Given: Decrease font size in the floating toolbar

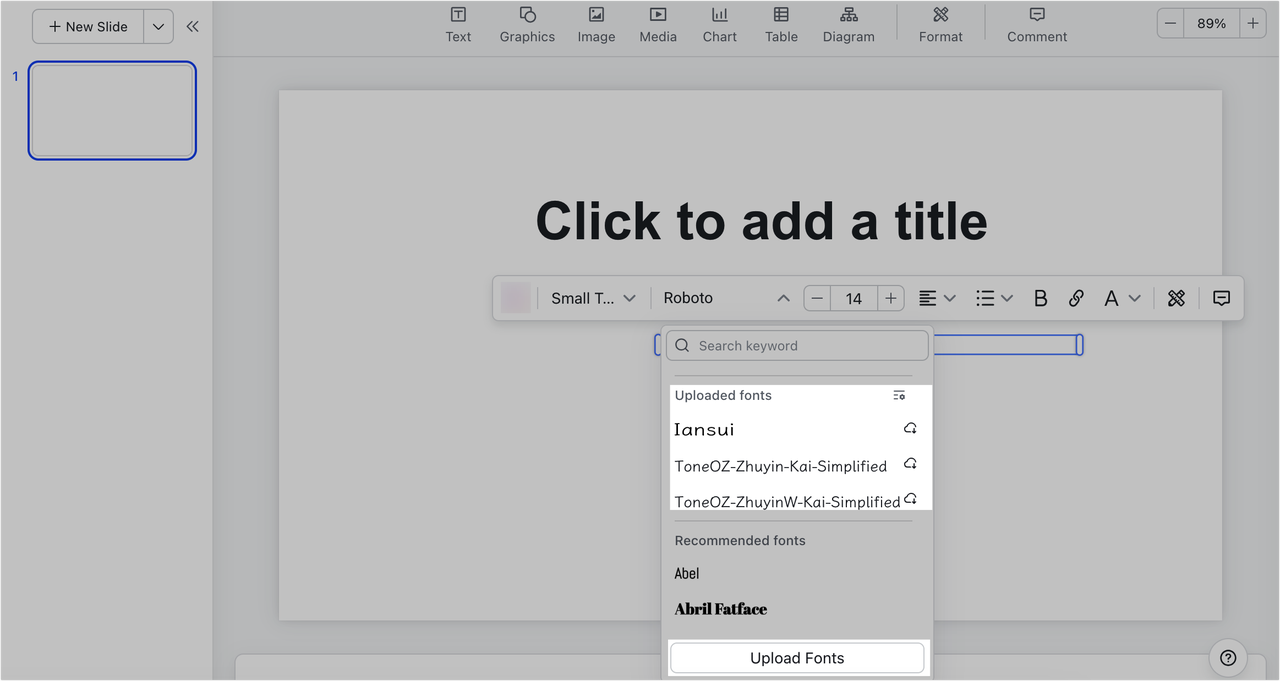Looking at the screenshot, I should [x=817, y=298].
